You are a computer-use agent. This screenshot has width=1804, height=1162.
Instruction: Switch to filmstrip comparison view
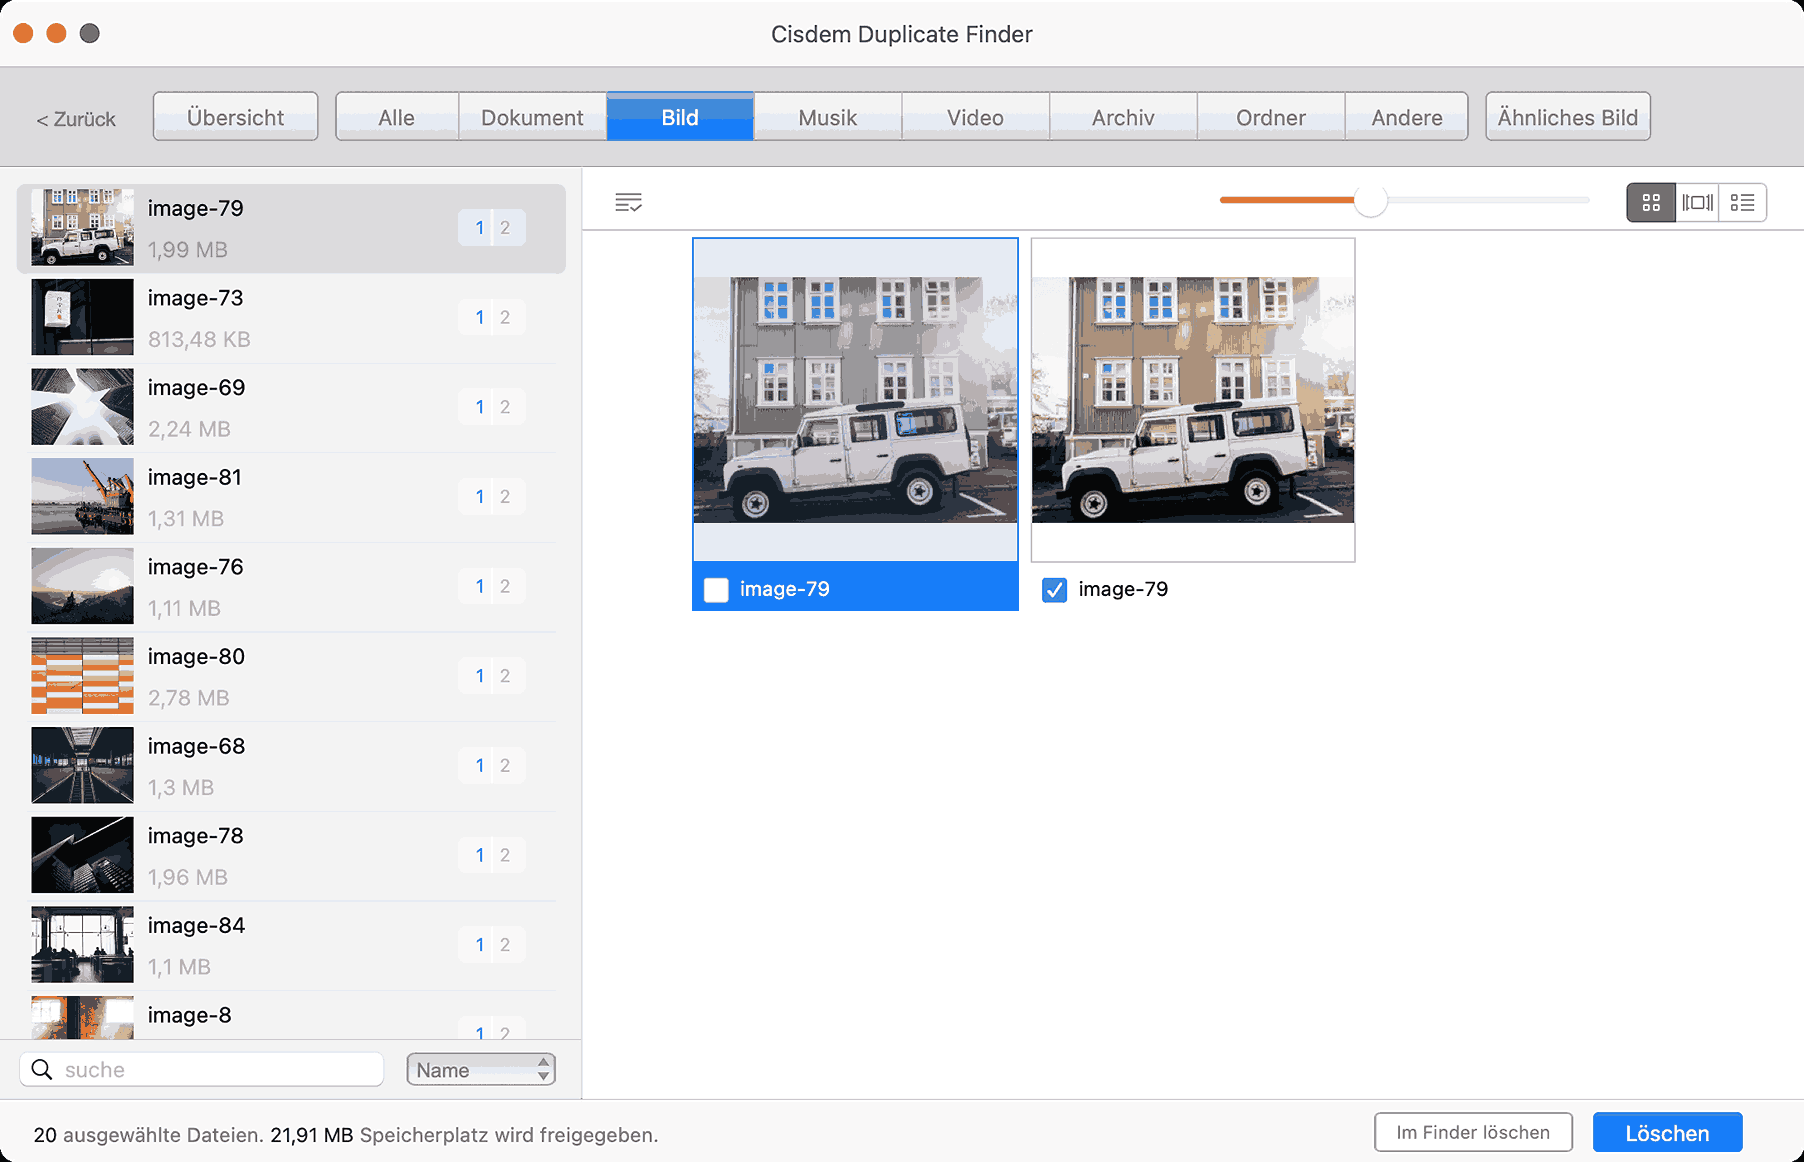point(1697,203)
